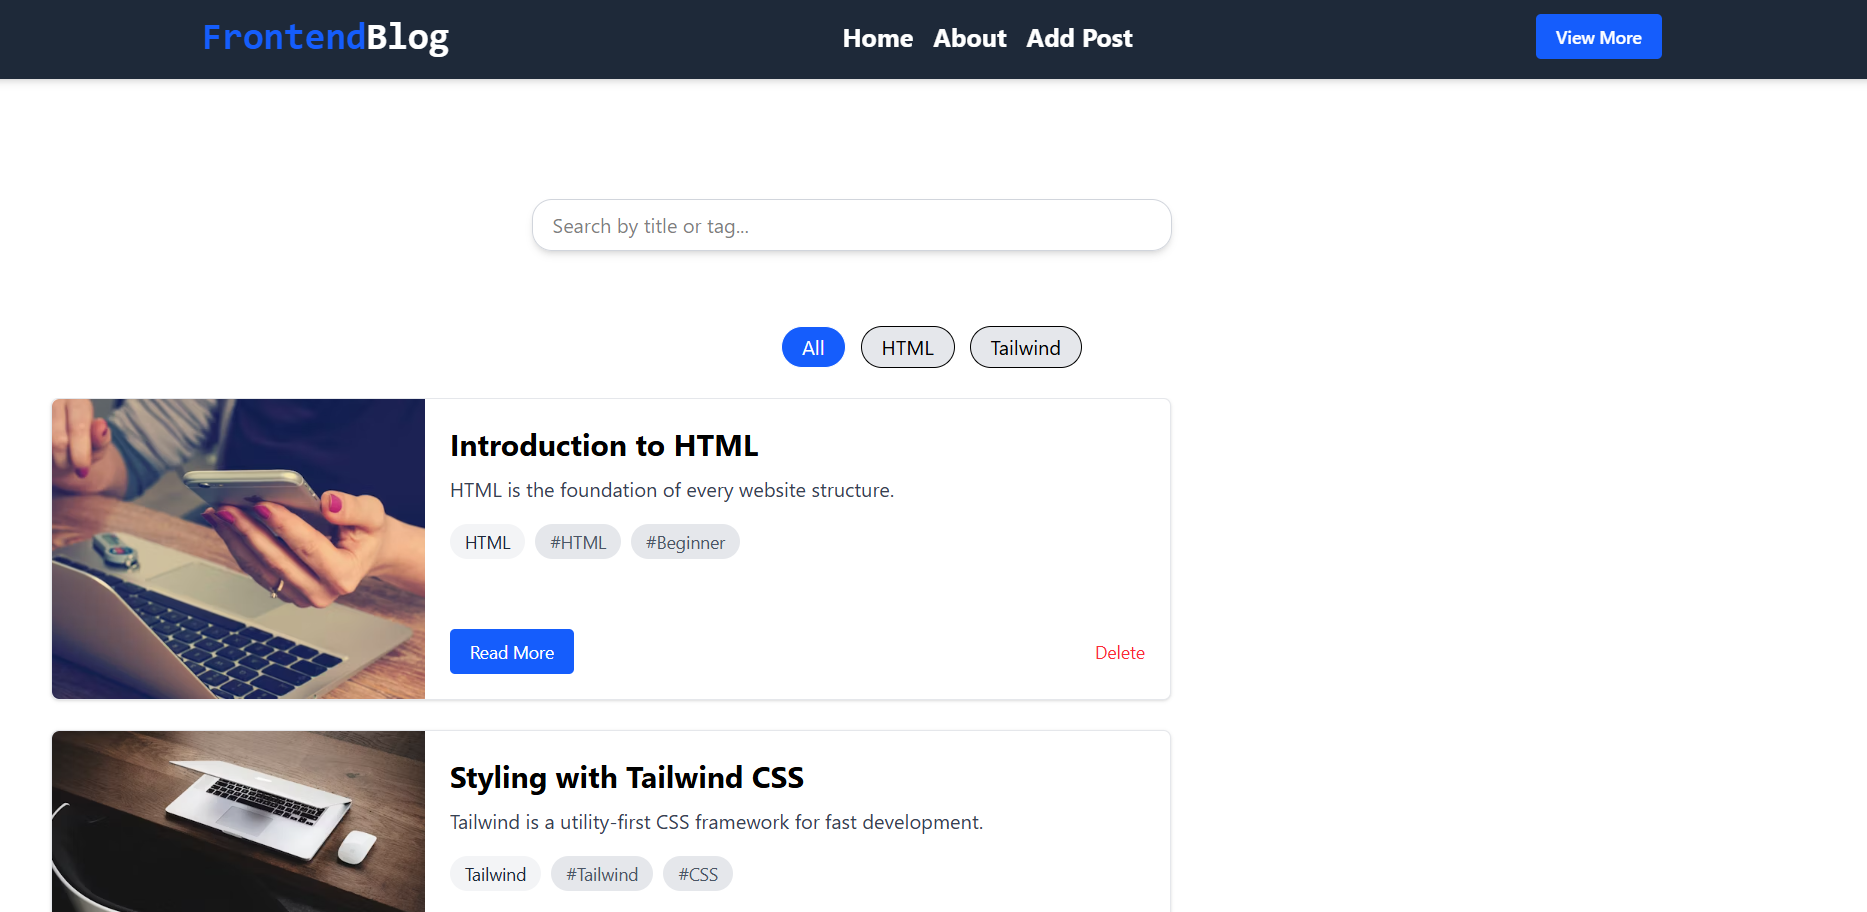Click the Tailwind tag on second post
This screenshot has height=912, width=1867.
point(494,873)
